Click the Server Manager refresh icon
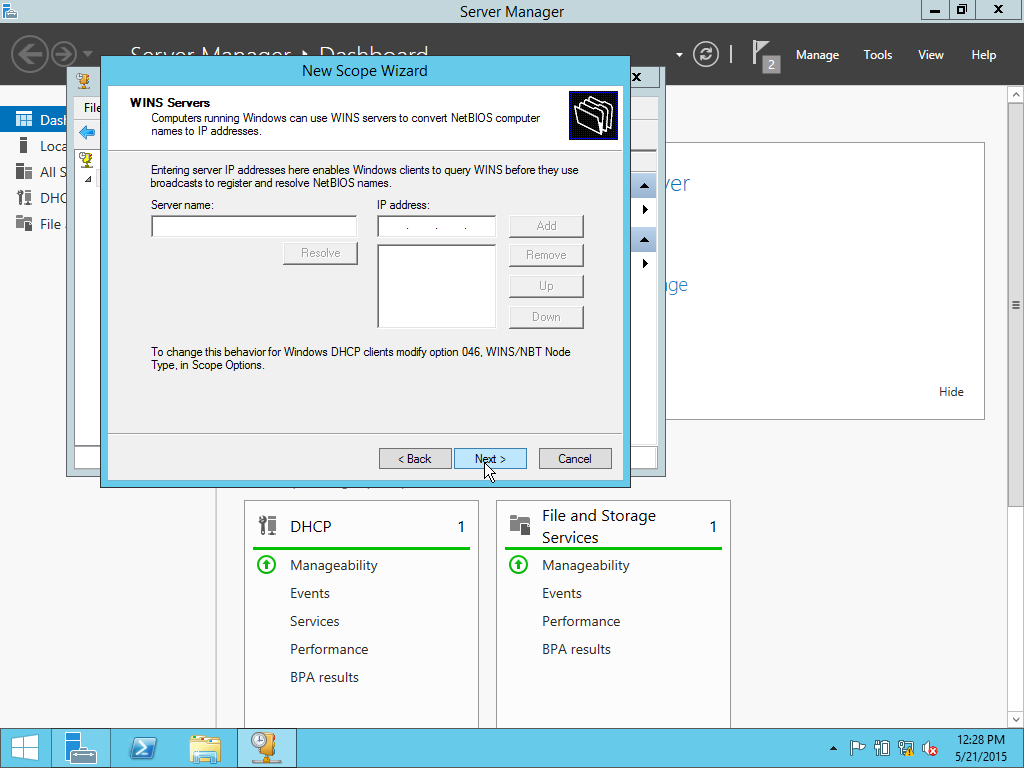Image resolution: width=1024 pixels, height=768 pixels. click(706, 54)
